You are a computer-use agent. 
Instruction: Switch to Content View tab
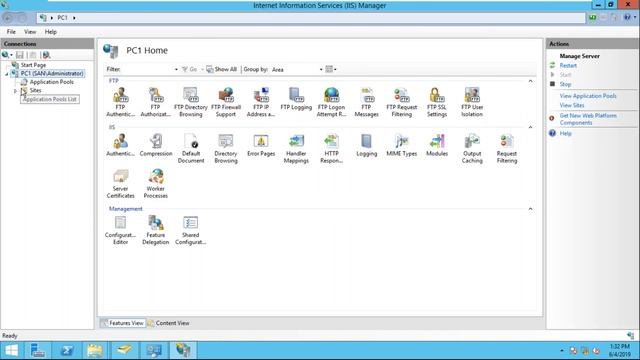[169, 323]
